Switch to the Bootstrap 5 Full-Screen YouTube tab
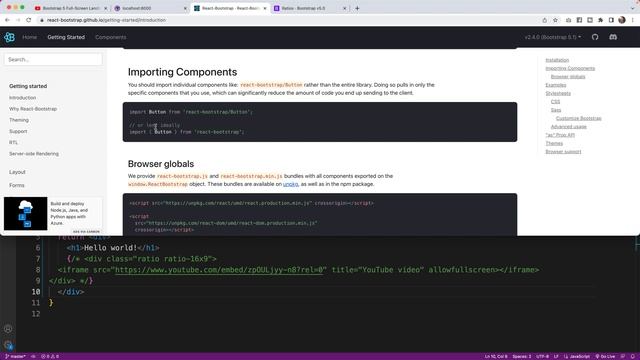Screen dimensions: 640x360 70,8
